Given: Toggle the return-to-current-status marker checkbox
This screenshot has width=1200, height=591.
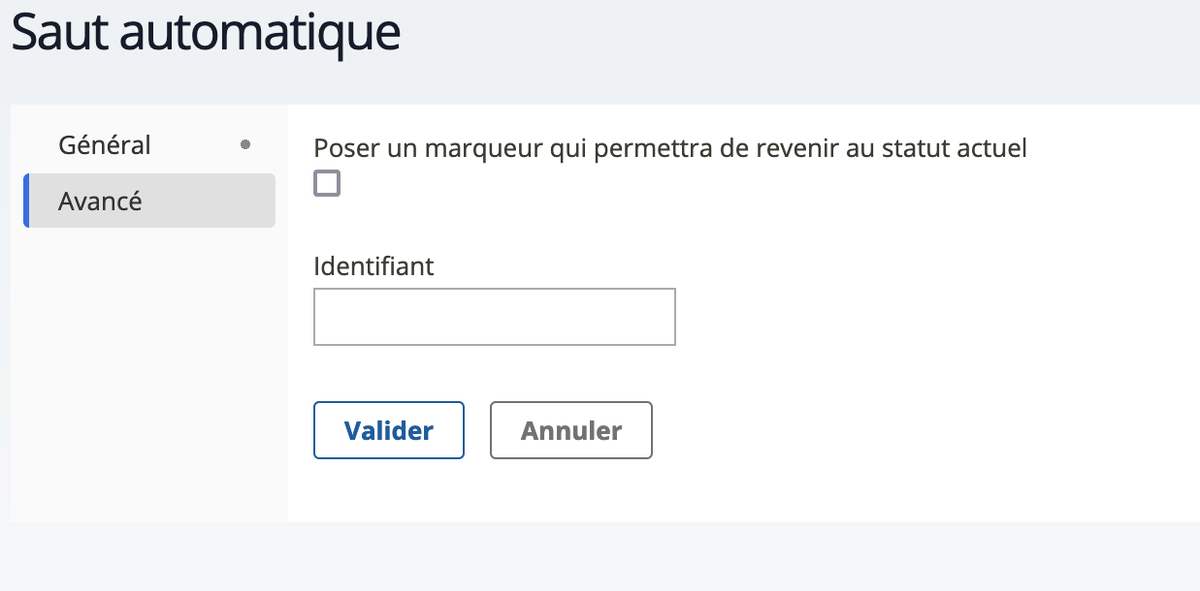Looking at the screenshot, I should click(x=327, y=183).
